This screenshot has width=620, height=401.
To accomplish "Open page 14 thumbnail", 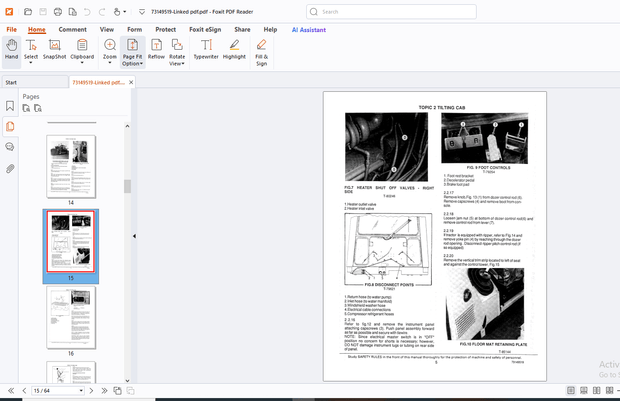I will point(71,166).
